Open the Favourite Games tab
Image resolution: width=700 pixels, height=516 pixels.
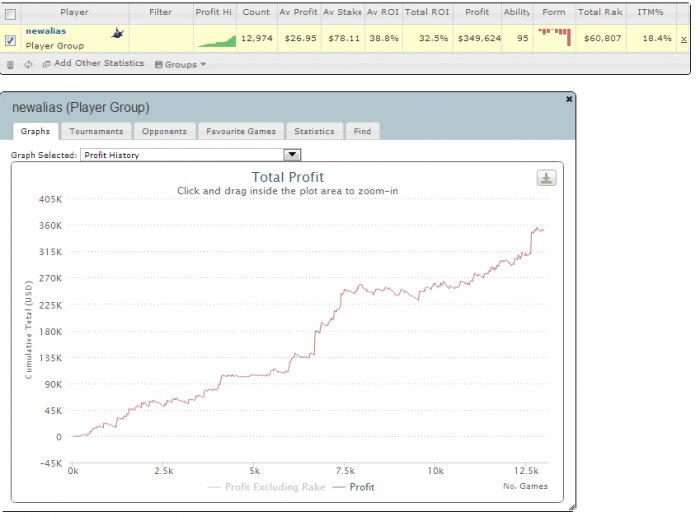coord(241,131)
